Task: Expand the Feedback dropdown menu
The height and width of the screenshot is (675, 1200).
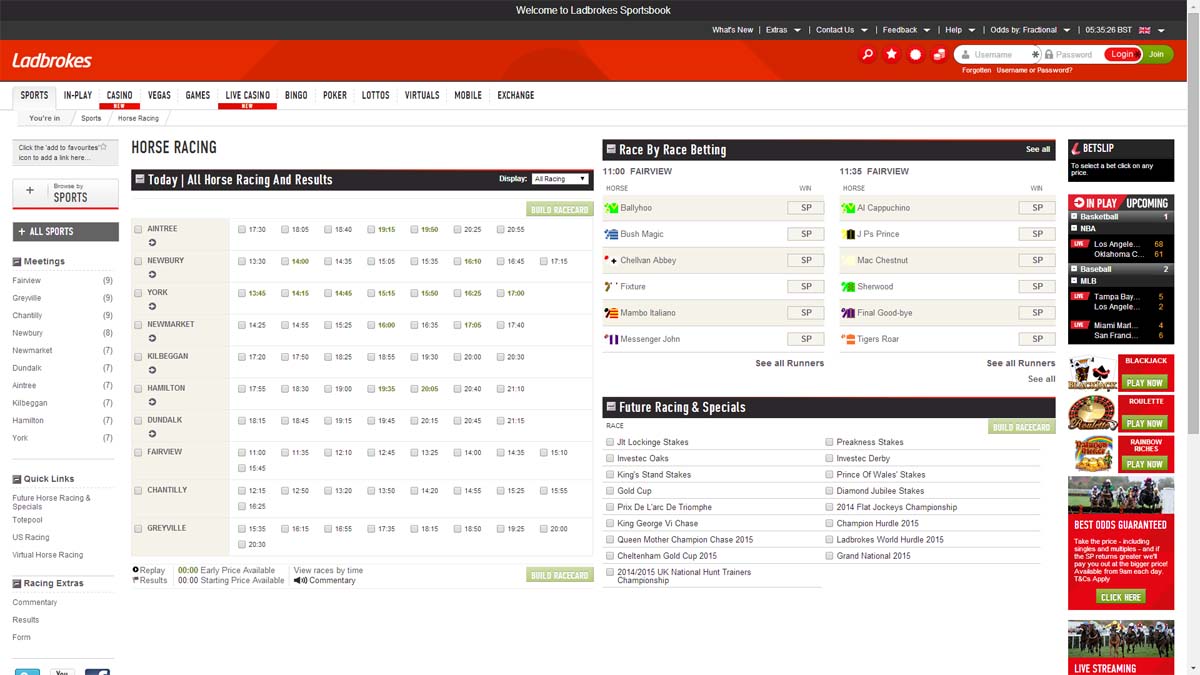Action: coord(906,30)
